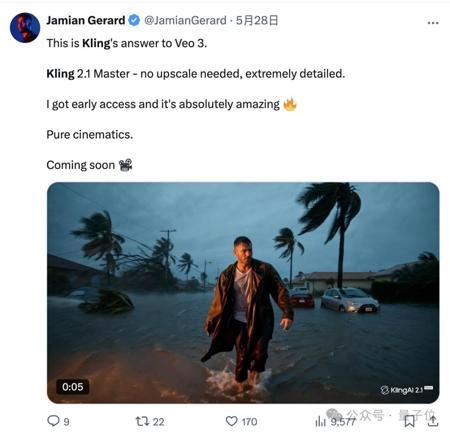Image resolution: width=450 pixels, height=433 pixels.
Task: Click the 0:05 video duration badge
Action: [x=72, y=387]
